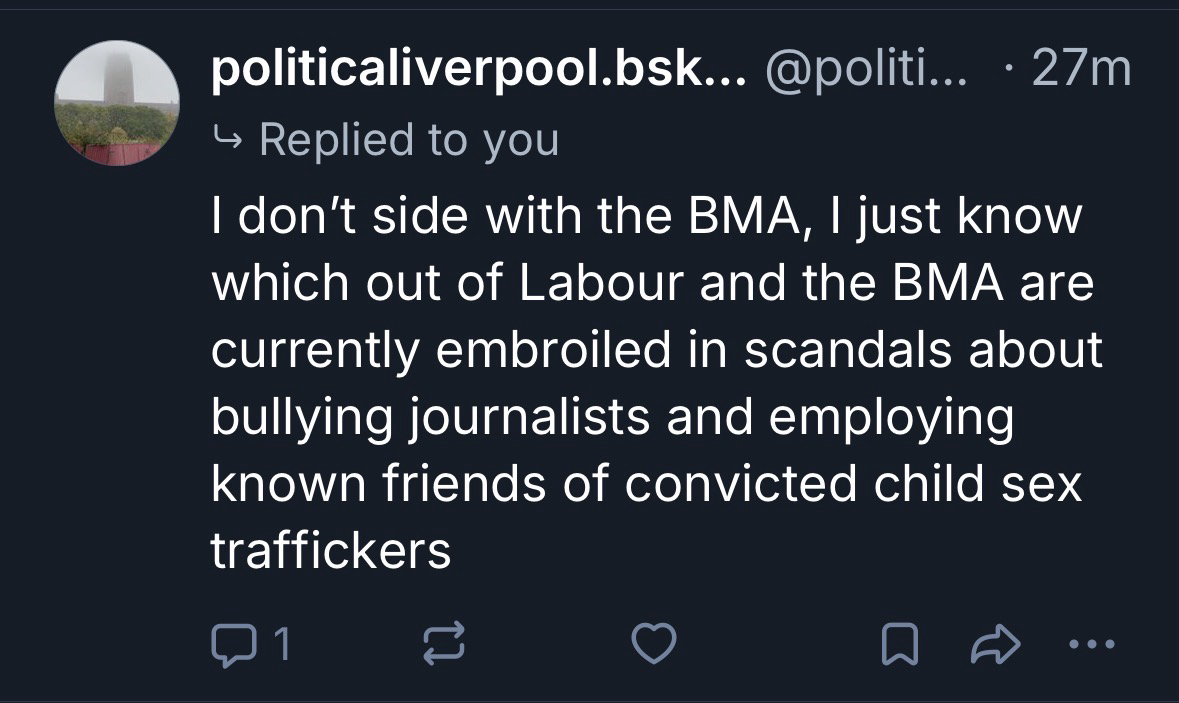Click the word "traffickers" in the post

(331, 550)
